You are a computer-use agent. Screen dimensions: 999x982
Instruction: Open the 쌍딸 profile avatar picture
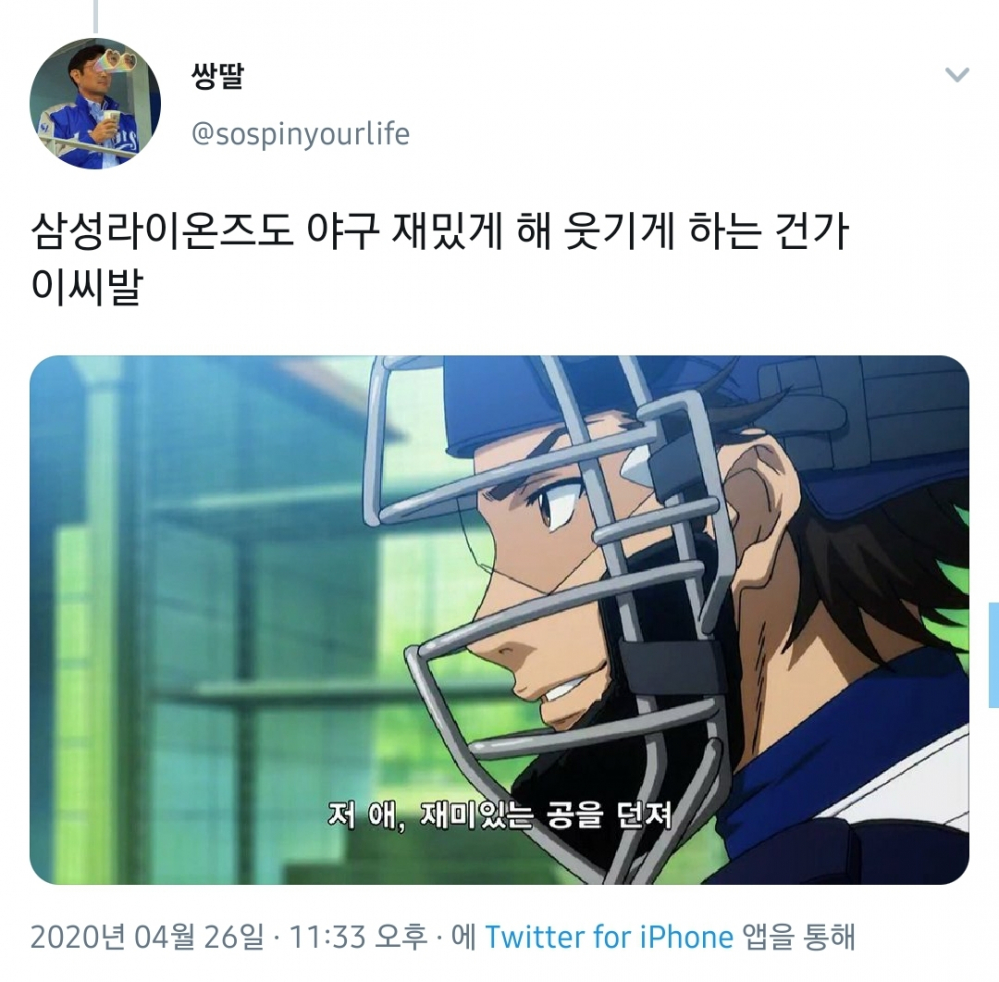[95, 103]
